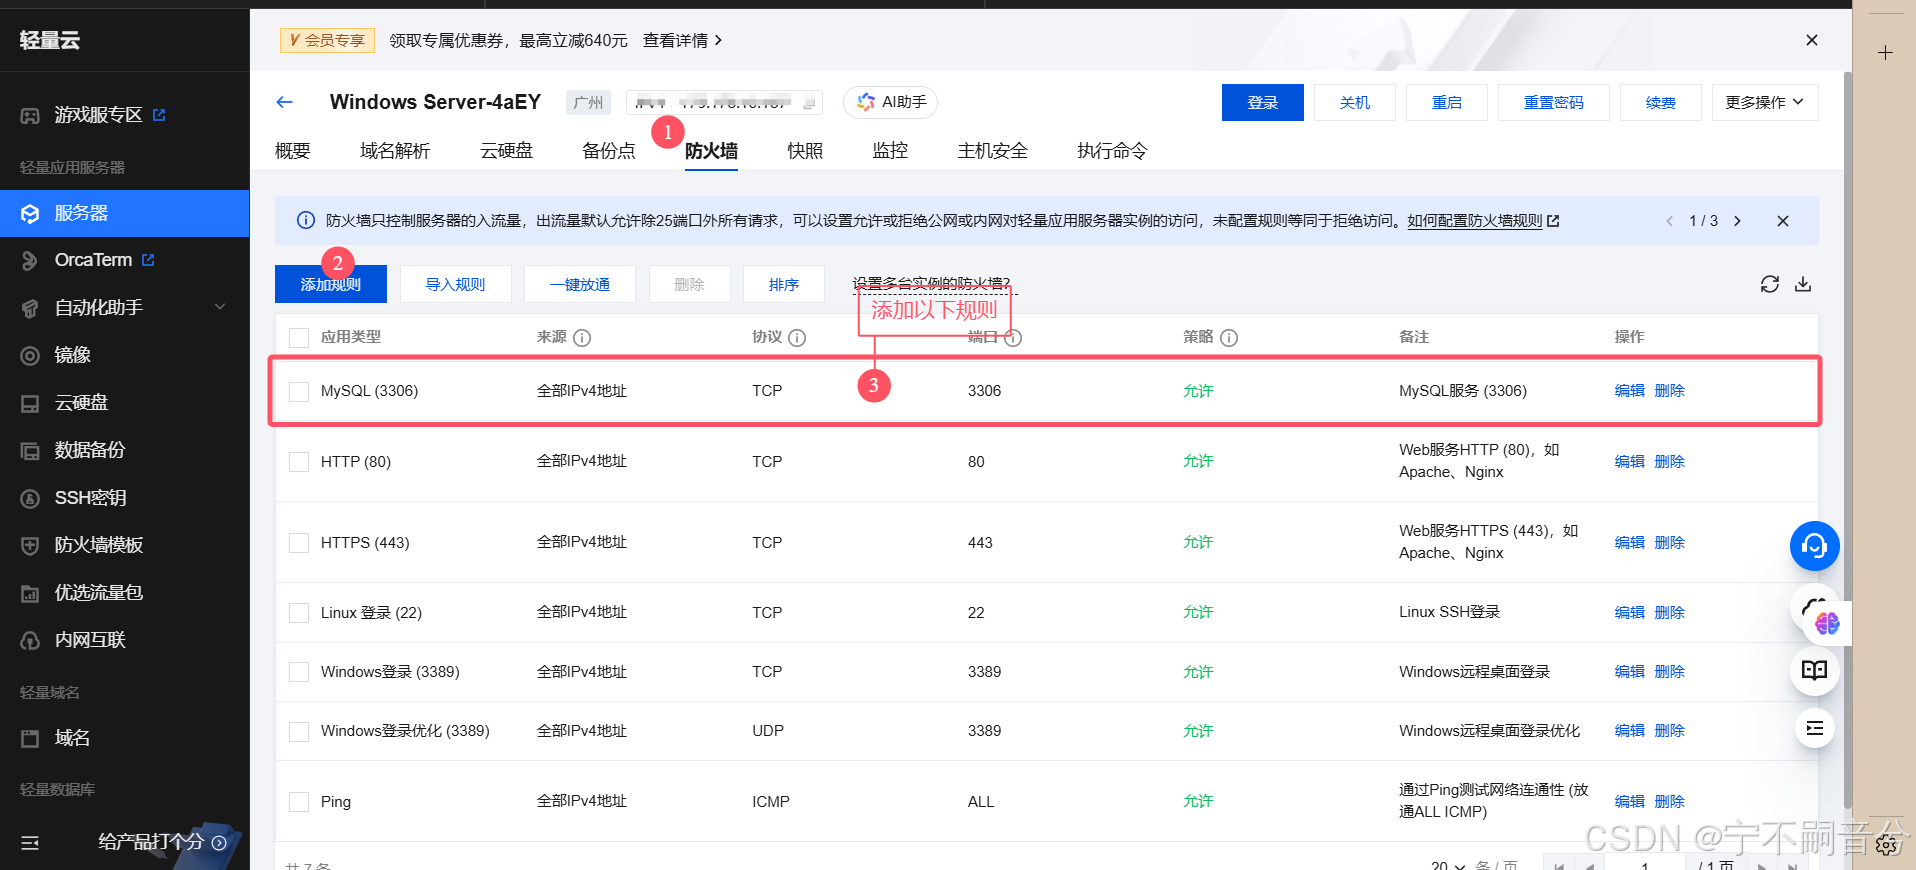Check the Linux 登录 (22) rule checkbox
The image size is (1916, 870).
299,612
